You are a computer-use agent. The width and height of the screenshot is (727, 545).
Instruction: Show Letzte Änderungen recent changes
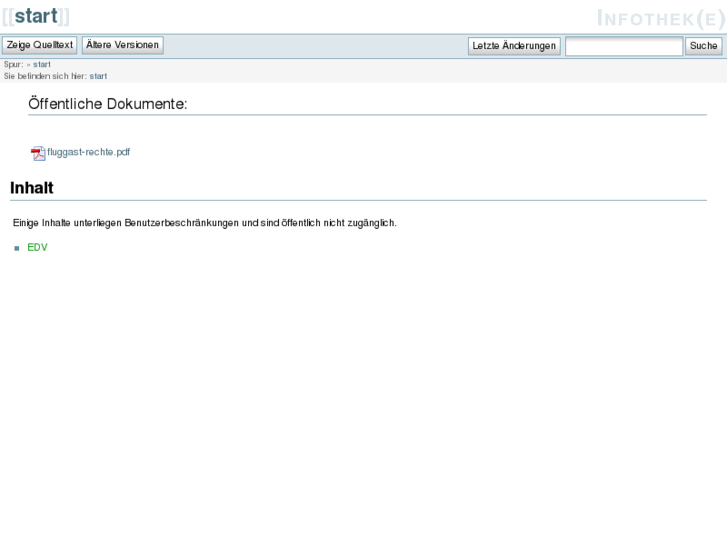(514, 46)
